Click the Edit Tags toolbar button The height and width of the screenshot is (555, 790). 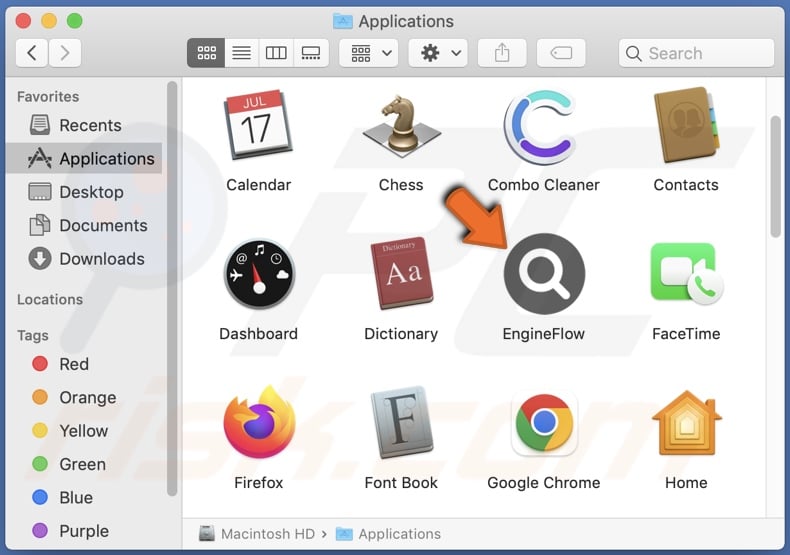click(x=561, y=53)
